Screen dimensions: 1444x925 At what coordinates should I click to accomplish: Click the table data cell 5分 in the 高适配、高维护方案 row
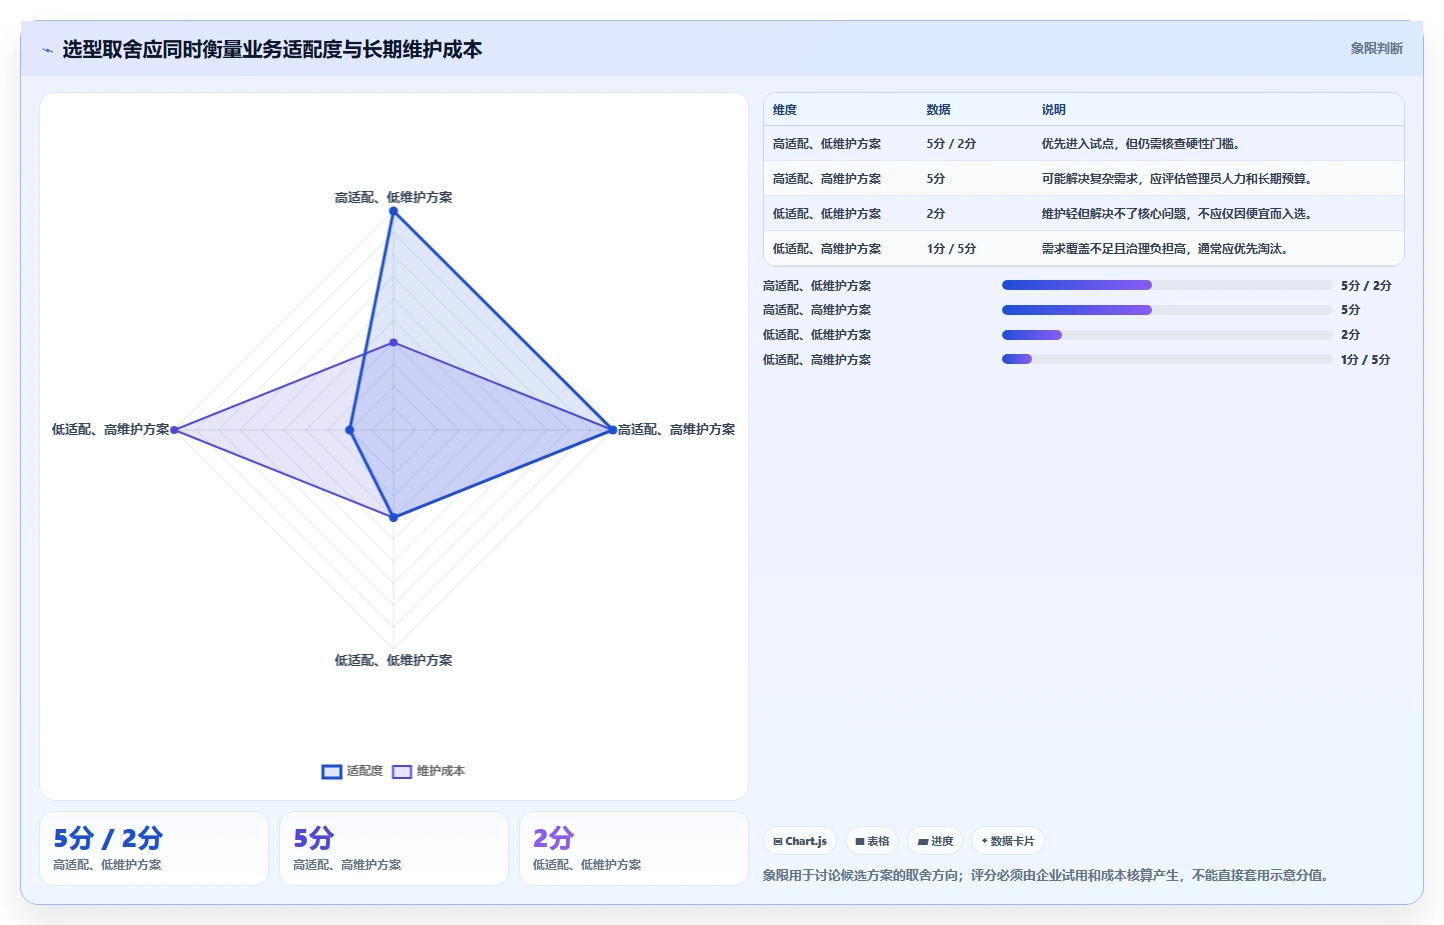coord(936,179)
